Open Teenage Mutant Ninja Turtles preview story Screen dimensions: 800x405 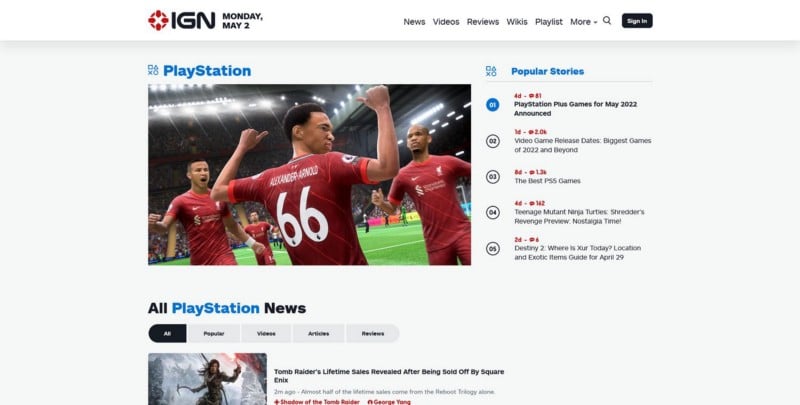click(x=579, y=217)
